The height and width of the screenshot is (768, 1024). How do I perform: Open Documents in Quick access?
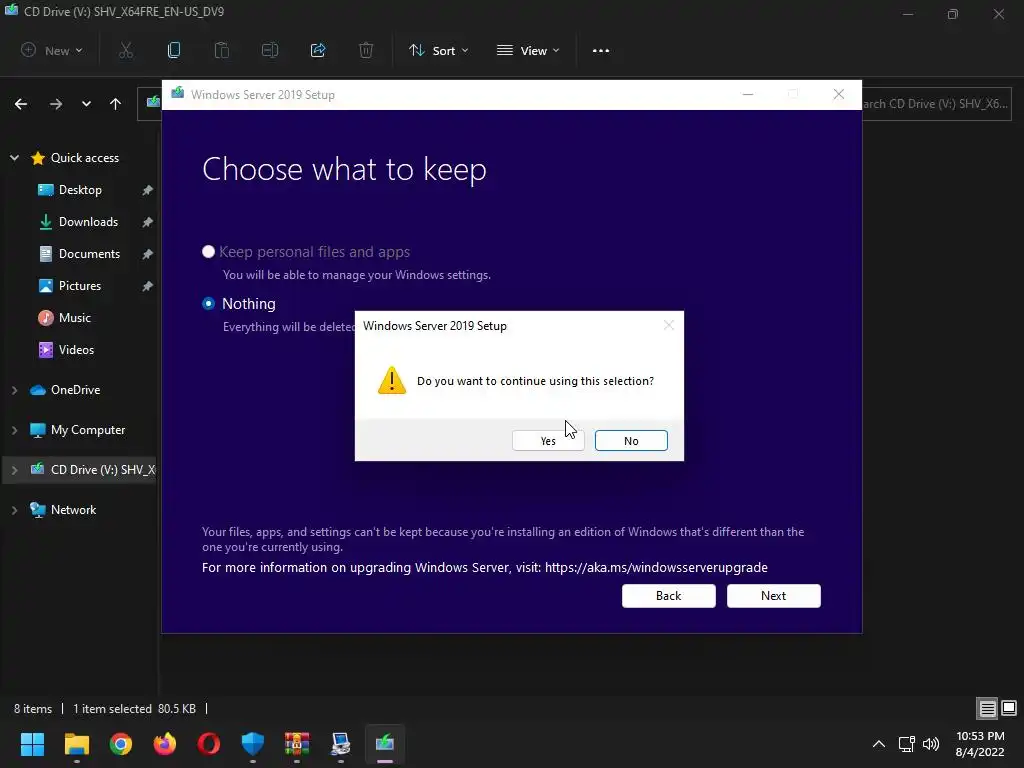tap(89, 254)
